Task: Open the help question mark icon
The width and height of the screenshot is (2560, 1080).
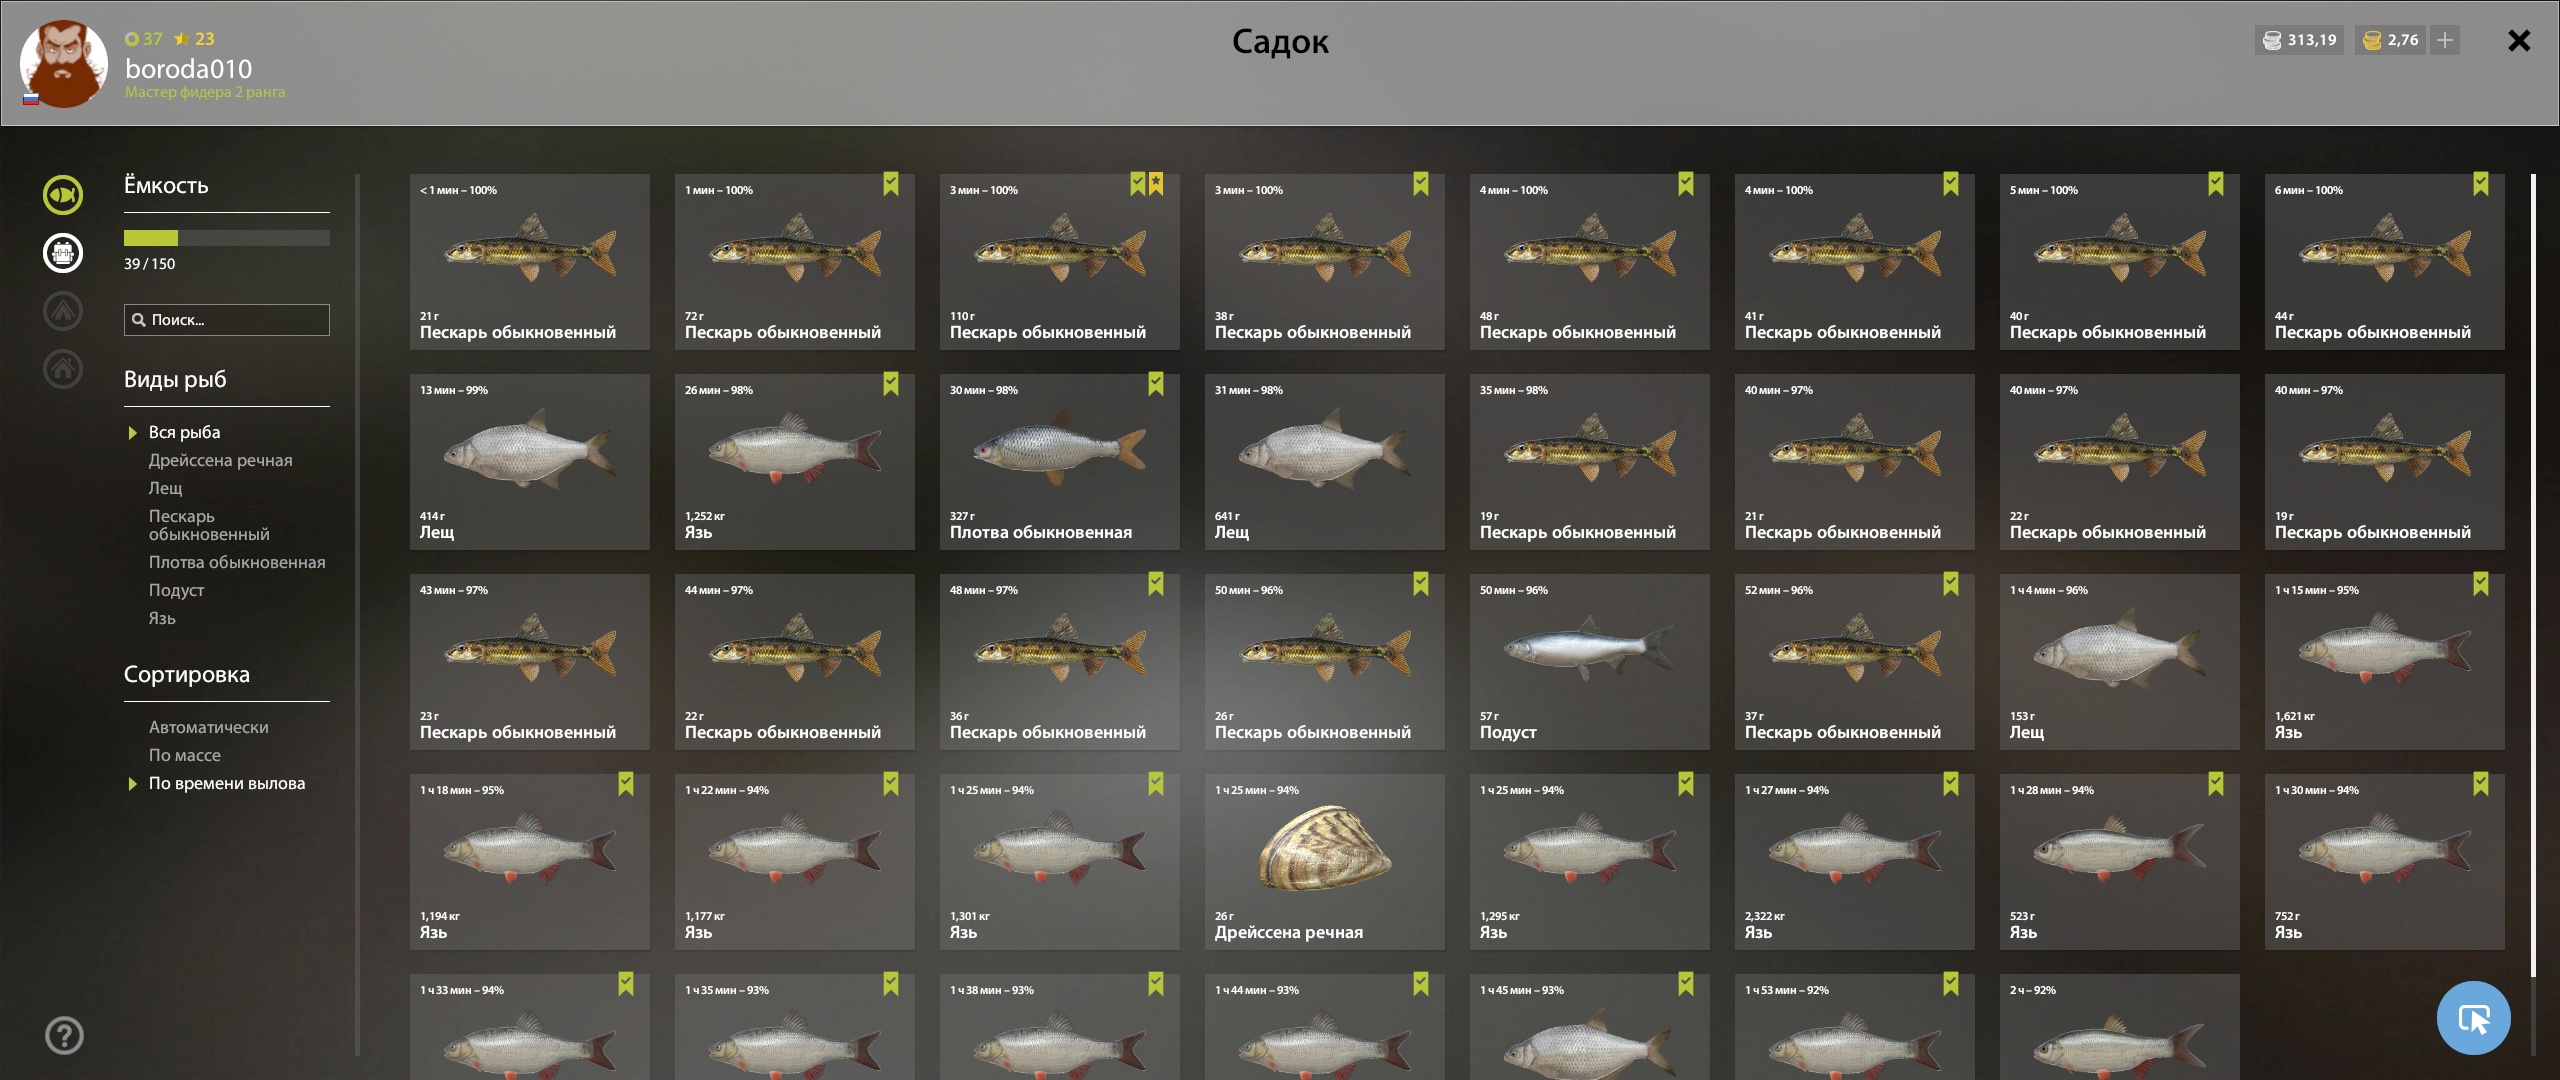Action: point(64,1035)
